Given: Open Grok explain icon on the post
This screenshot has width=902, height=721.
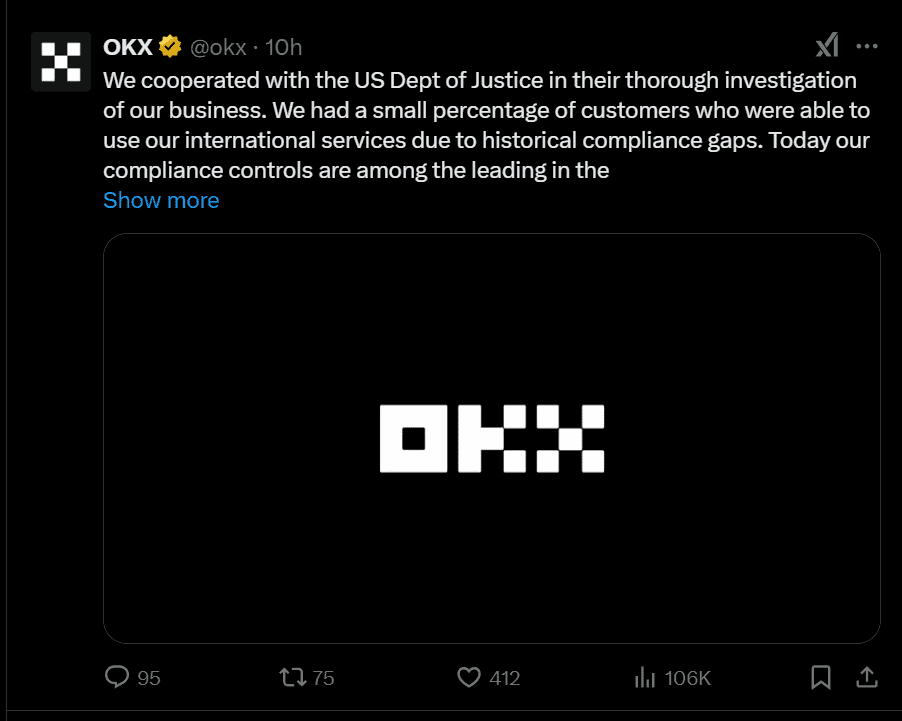Looking at the screenshot, I should coord(827,45).
